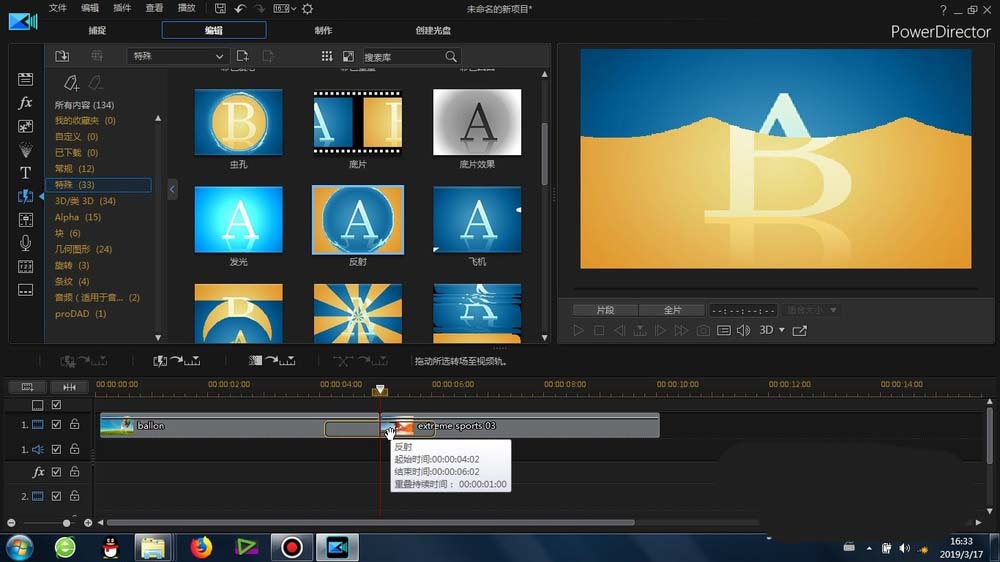Image resolution: width=1000 pixels, height=562 pixels.
Task: Click the import media folder icon
Action: 62,57
